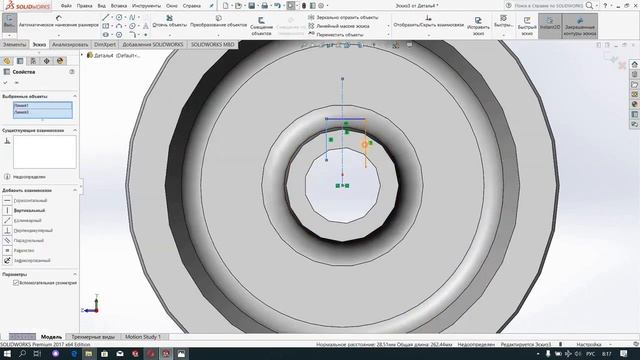Click Переместить объекты
The width and height of the screenshot is (640, 360).
[x=335, y=35]
